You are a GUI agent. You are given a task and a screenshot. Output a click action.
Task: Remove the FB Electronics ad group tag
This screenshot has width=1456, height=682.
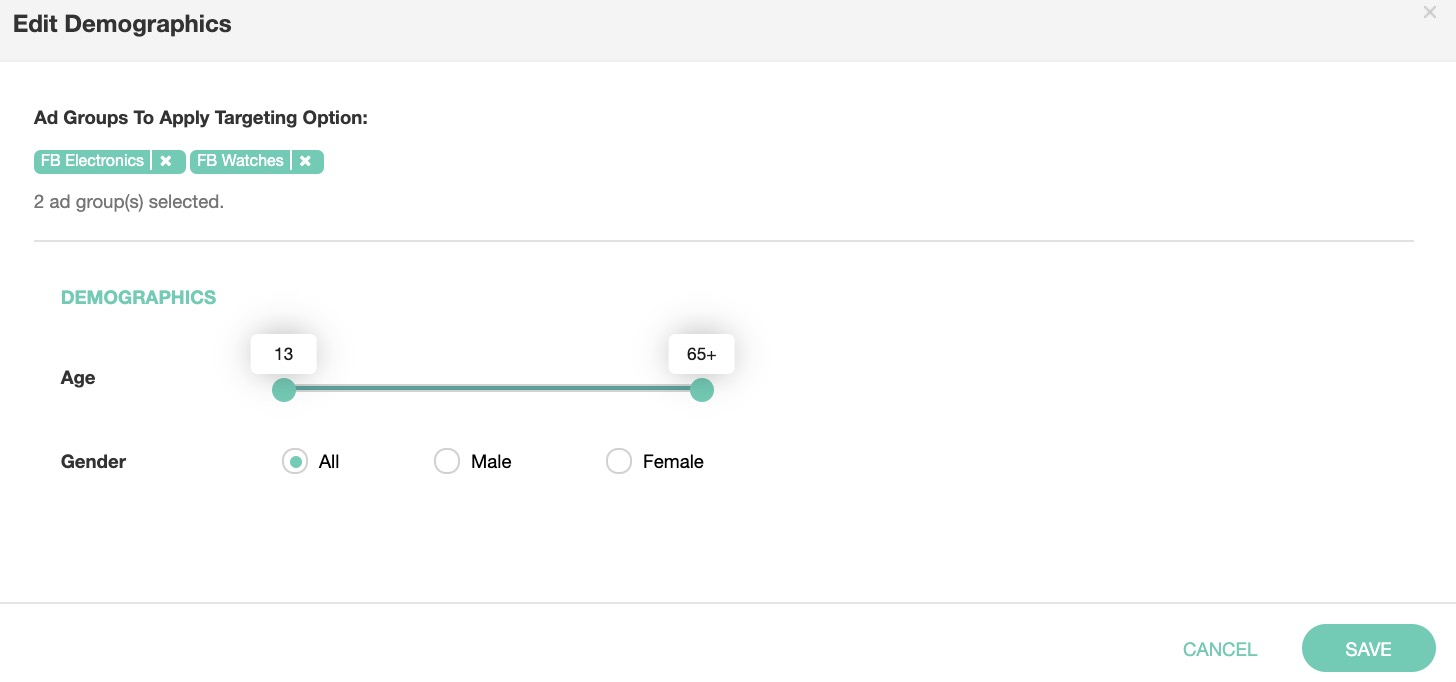[166, 161]
